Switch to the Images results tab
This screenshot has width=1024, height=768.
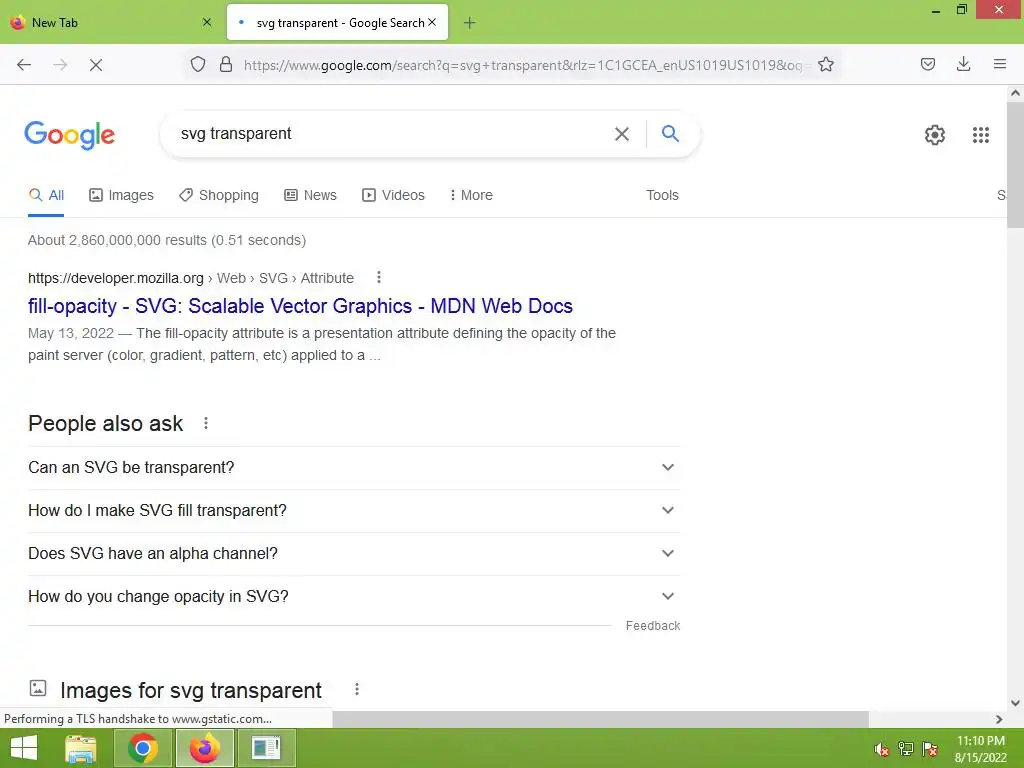click(121, 195)
